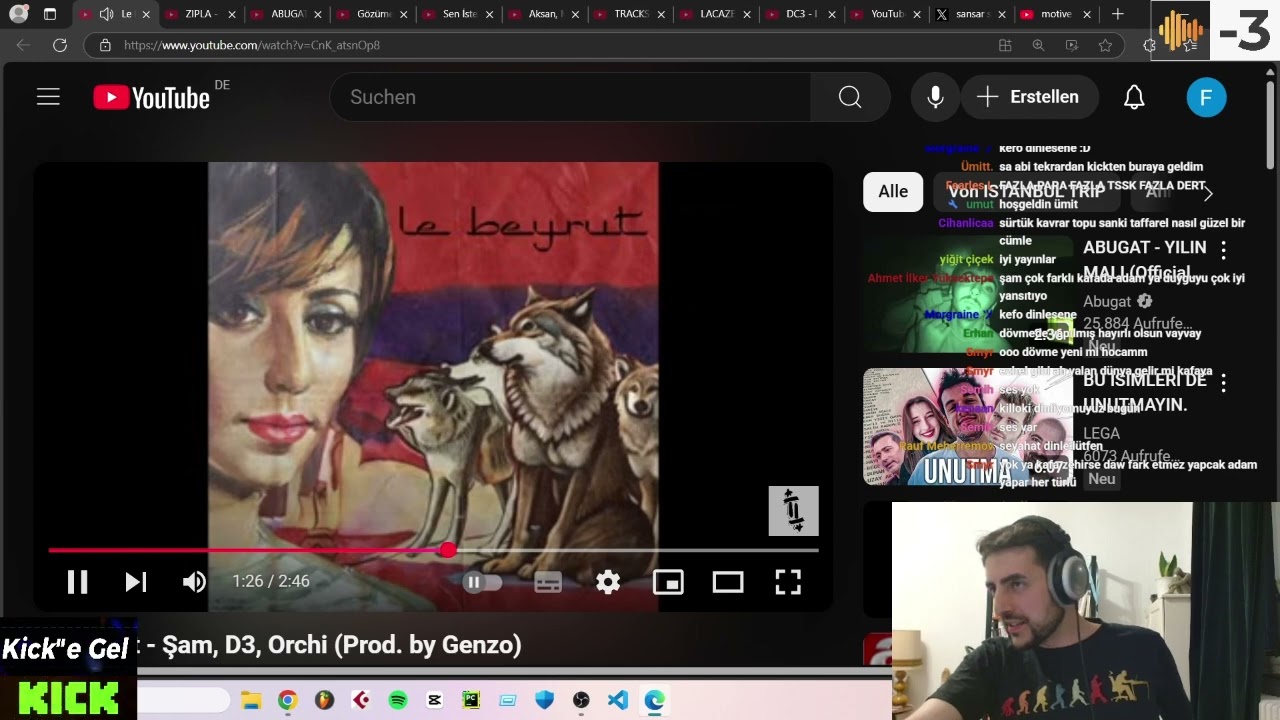The width and height of the screenshot is (1280, 720).
Task: Mute the video player volume
Action: 194,582
